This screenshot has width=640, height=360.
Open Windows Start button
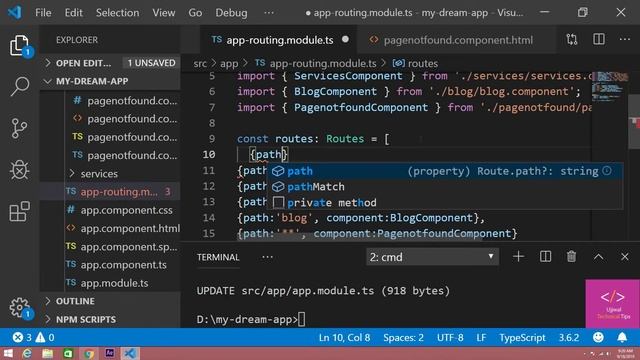(7, 353)
